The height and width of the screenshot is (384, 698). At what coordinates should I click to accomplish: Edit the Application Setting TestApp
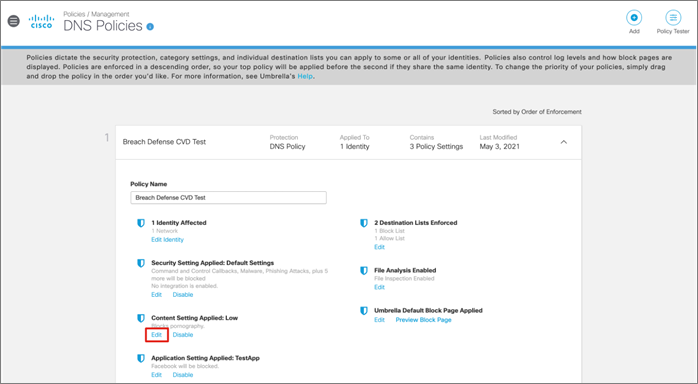(x=156, y=375)
